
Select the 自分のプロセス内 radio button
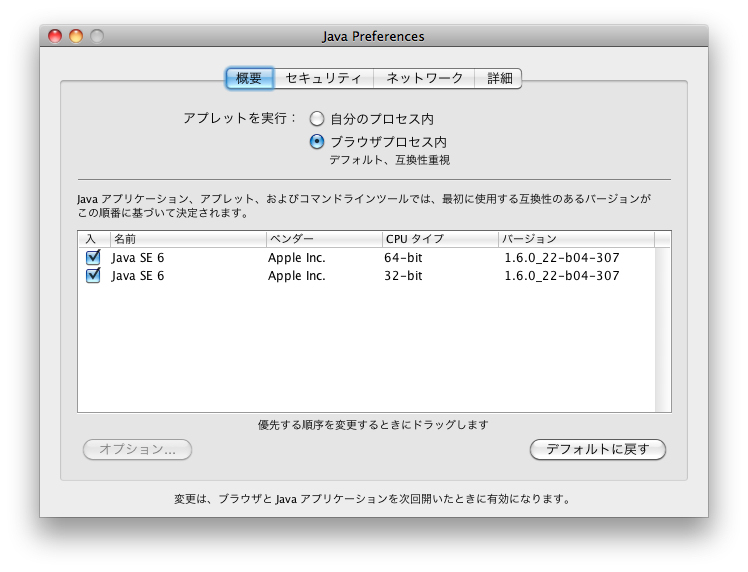point(317,119)
